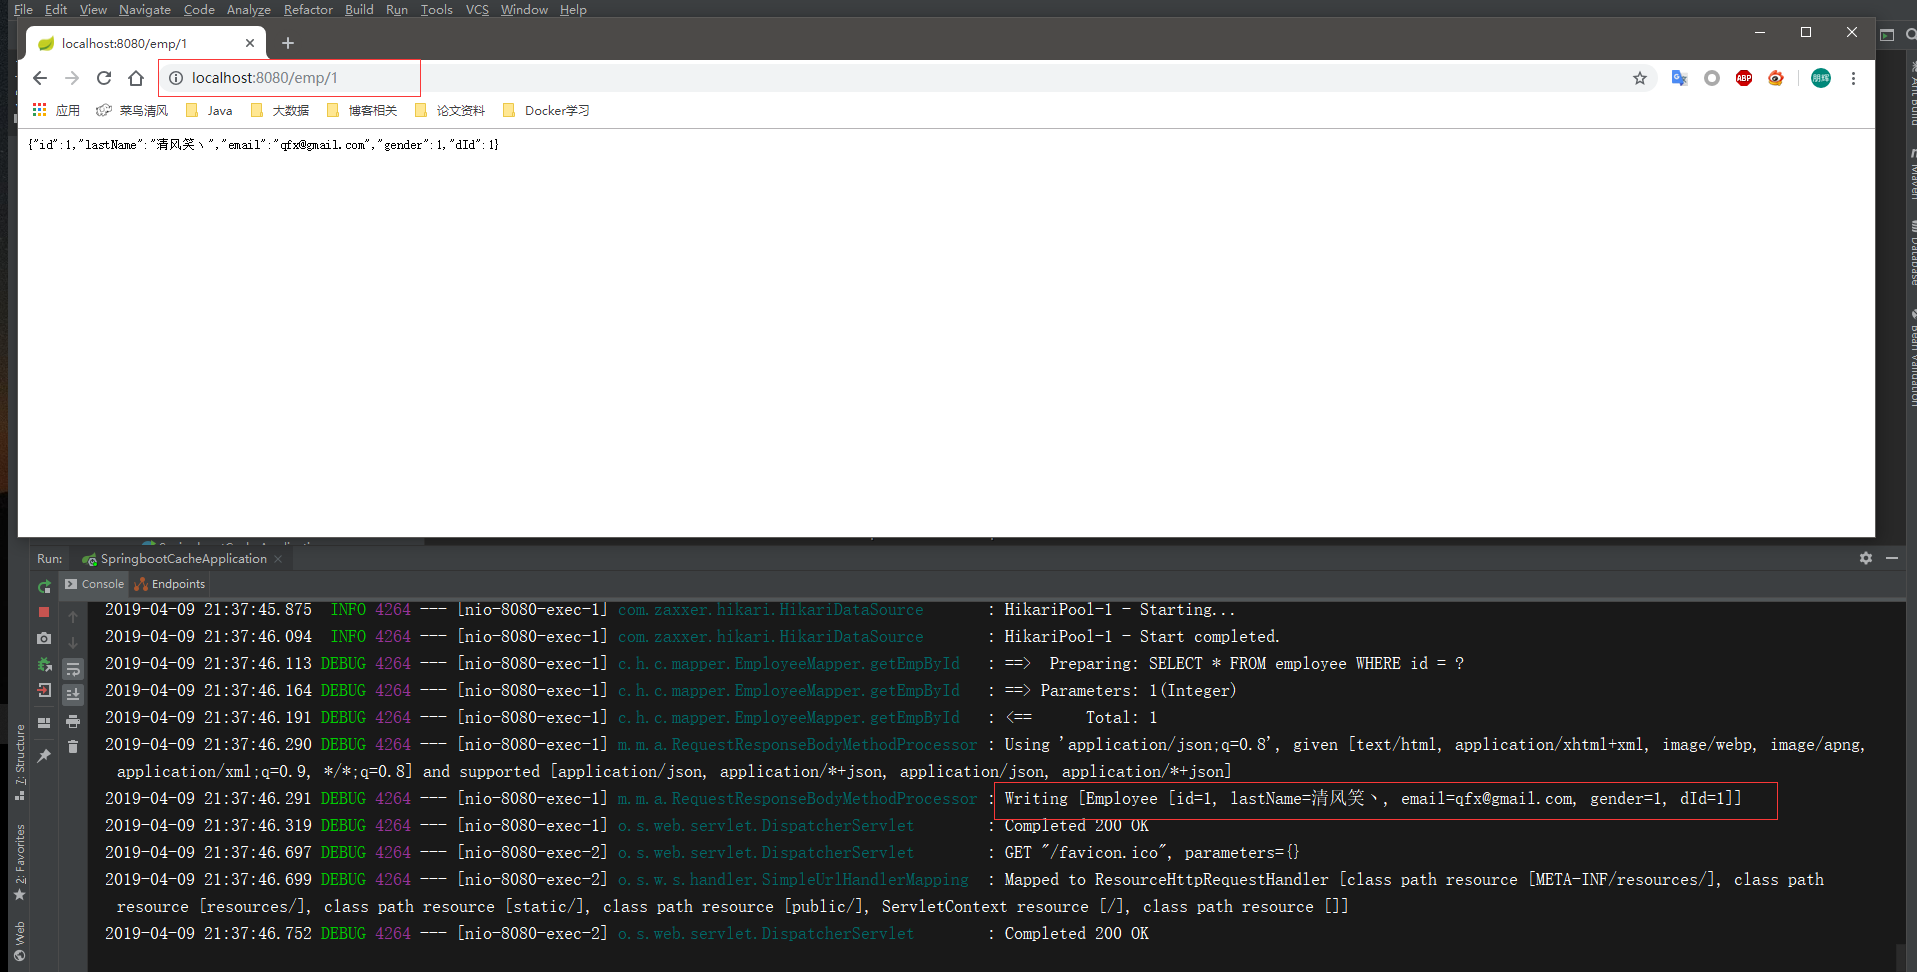The width and height of the screenshot is (1917, 972).
Task: Open the Structure tool window
Action: click(x=19, y=763)
